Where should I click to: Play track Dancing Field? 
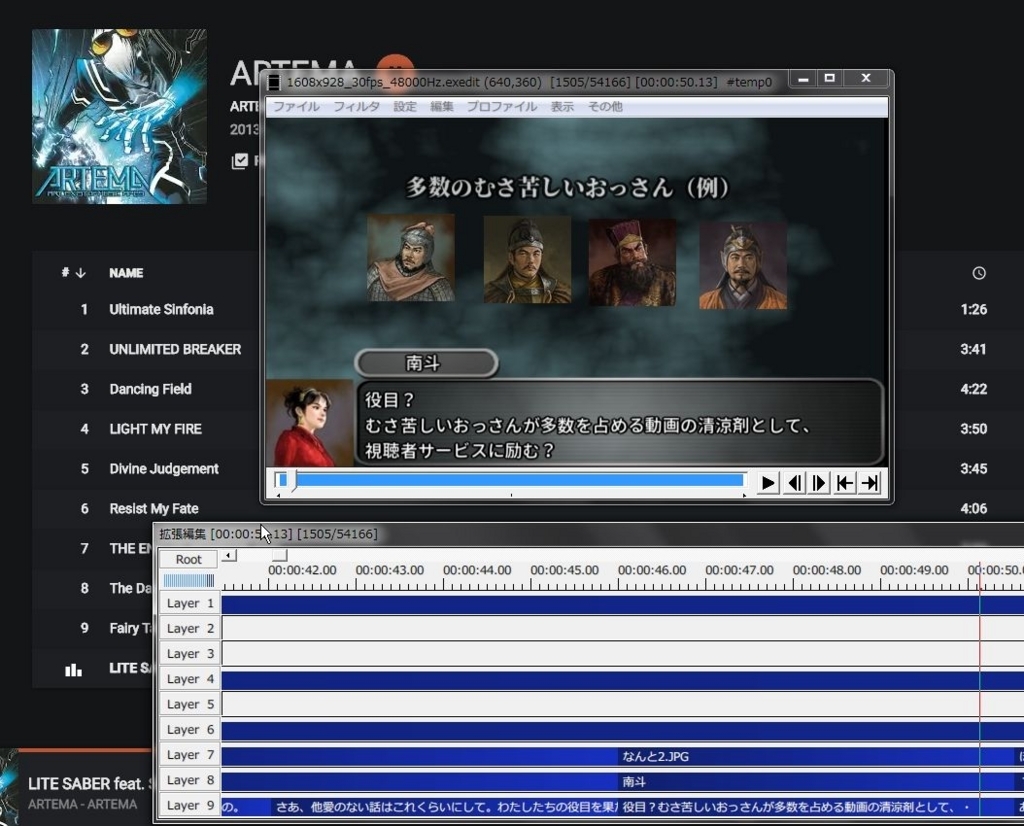[x=150, y=389]
